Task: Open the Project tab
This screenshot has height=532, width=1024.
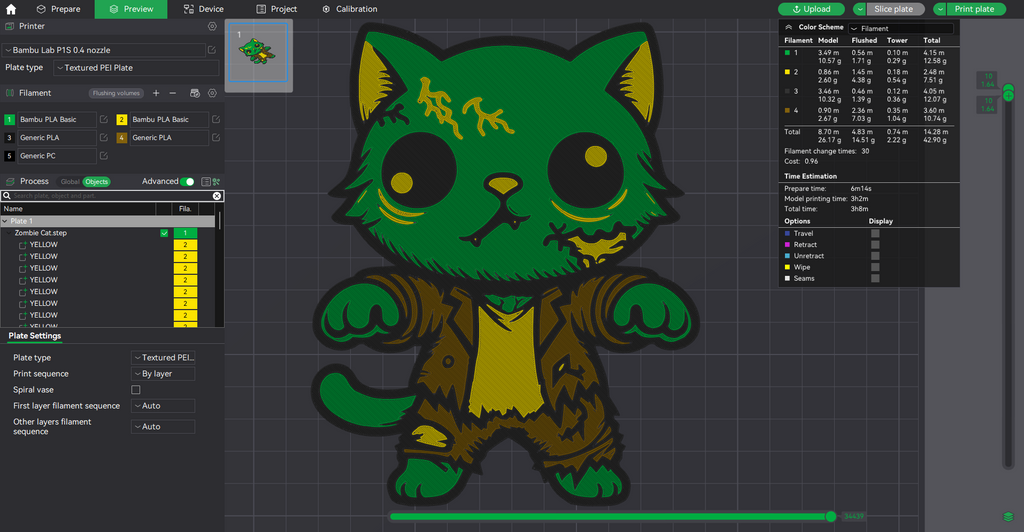Action: (x=276, y=9)
